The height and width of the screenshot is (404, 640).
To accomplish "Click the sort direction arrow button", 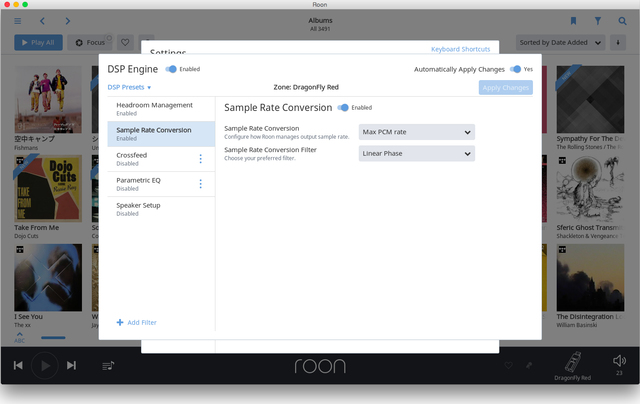I will pos(618,42).
